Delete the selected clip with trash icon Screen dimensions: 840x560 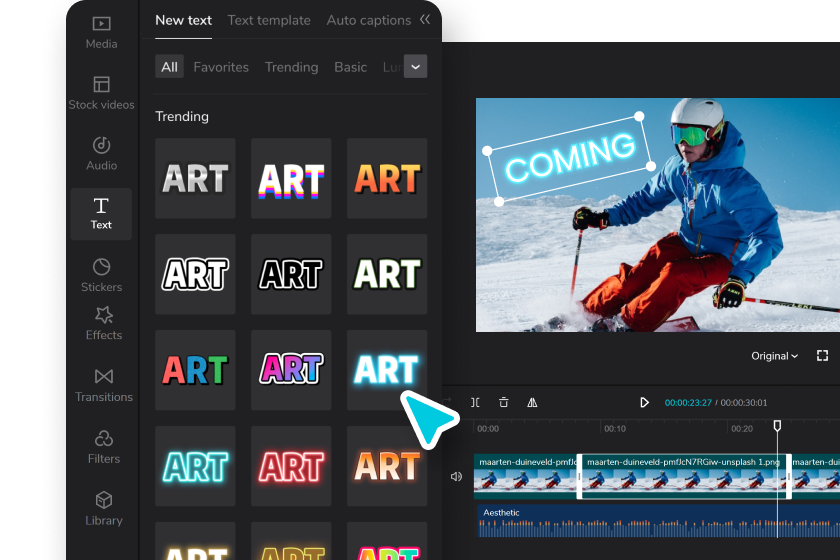pos(504,402)
